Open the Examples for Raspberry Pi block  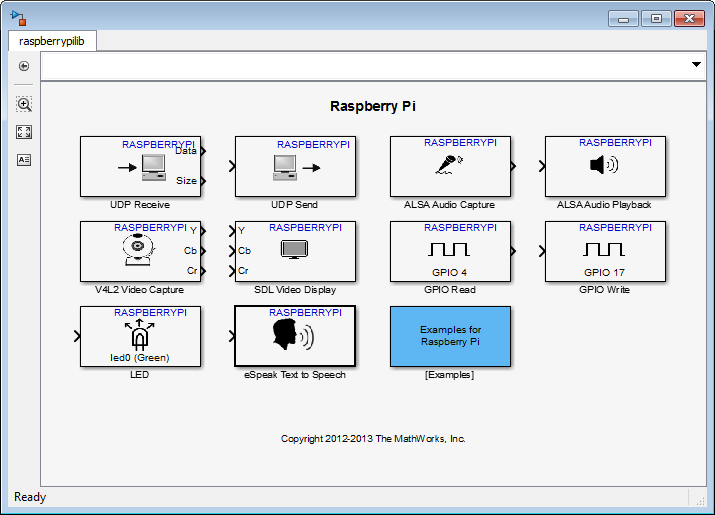coord(451,336)
